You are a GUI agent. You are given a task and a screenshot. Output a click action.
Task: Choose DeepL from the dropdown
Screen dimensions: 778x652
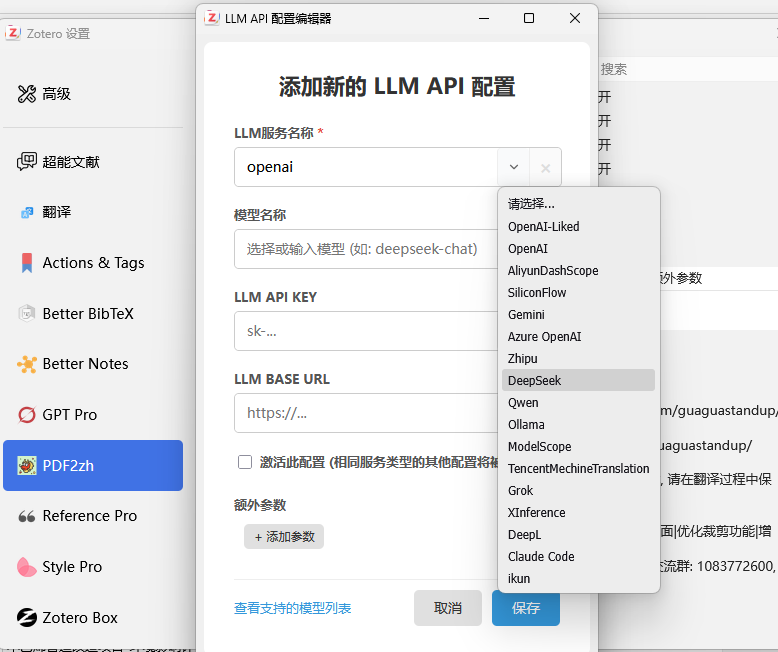(578, 534)
